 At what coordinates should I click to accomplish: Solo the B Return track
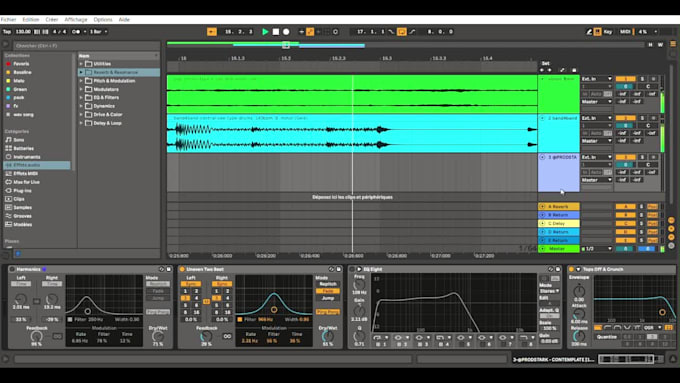641,215
